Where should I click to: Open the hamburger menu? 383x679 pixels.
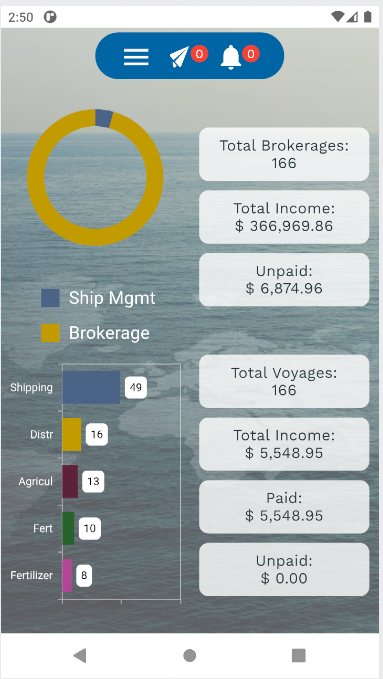136,57
